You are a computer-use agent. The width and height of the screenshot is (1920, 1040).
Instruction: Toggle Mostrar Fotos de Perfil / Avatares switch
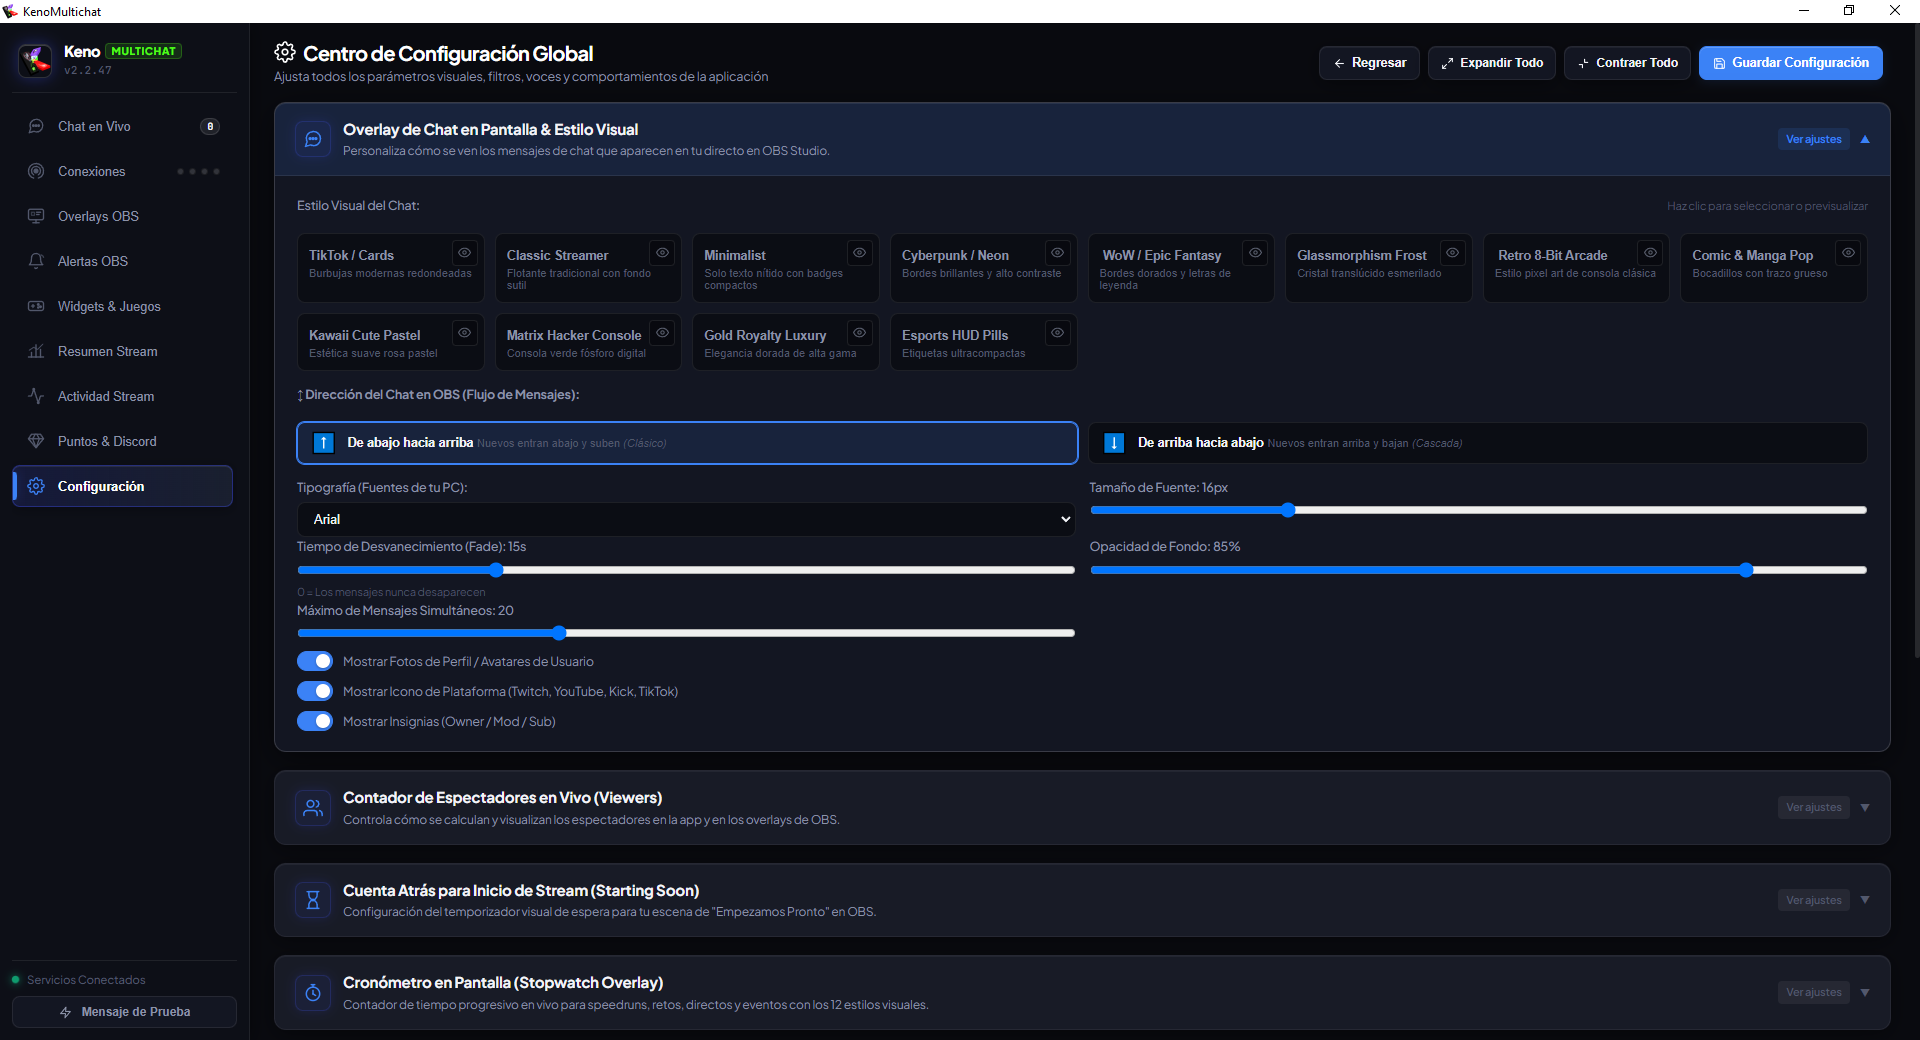(x=315, y=661)
